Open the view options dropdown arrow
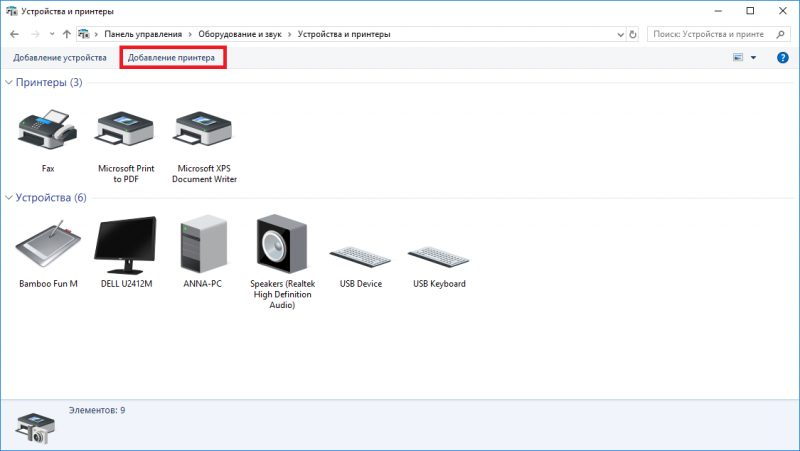This screenshot has height=451, width=800. [753, 58]
